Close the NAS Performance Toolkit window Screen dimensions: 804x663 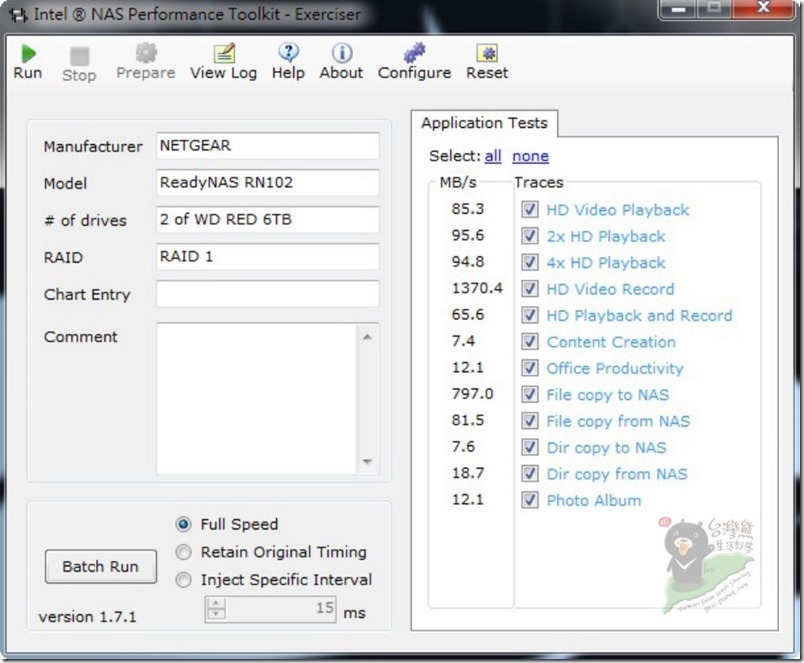coord(763,9)
